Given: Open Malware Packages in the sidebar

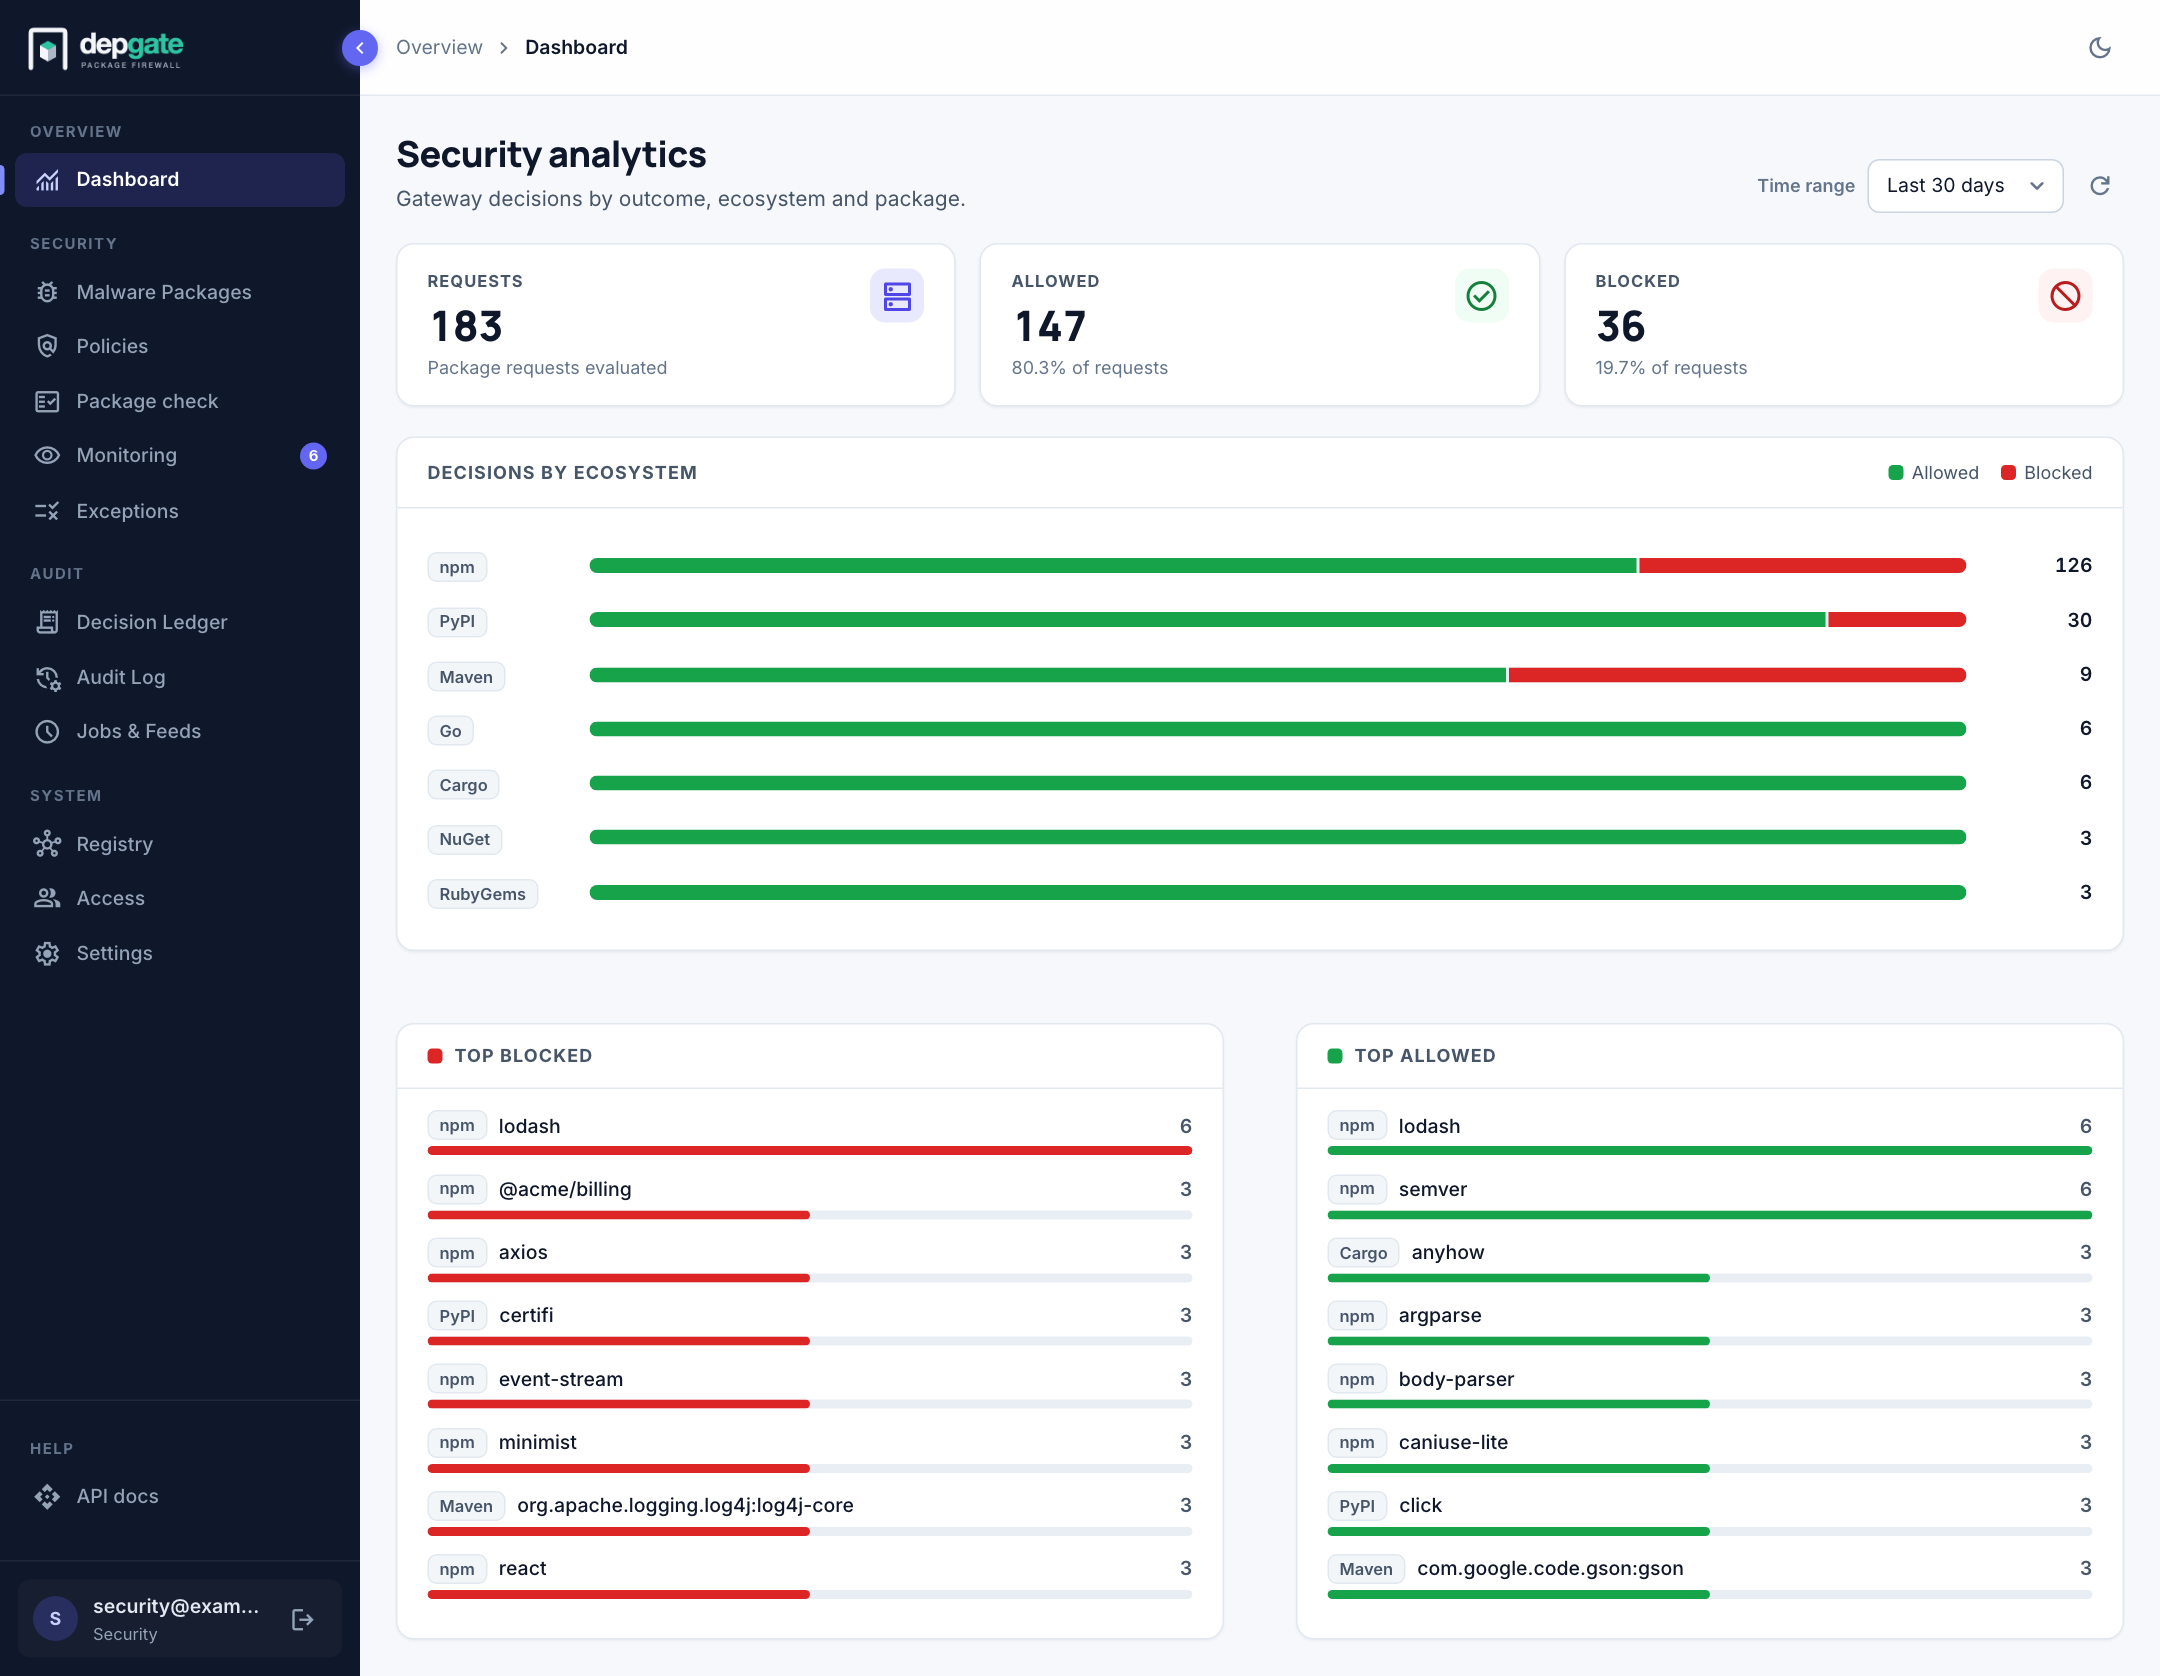Looking at the screenshot, I should click(180, 292).
